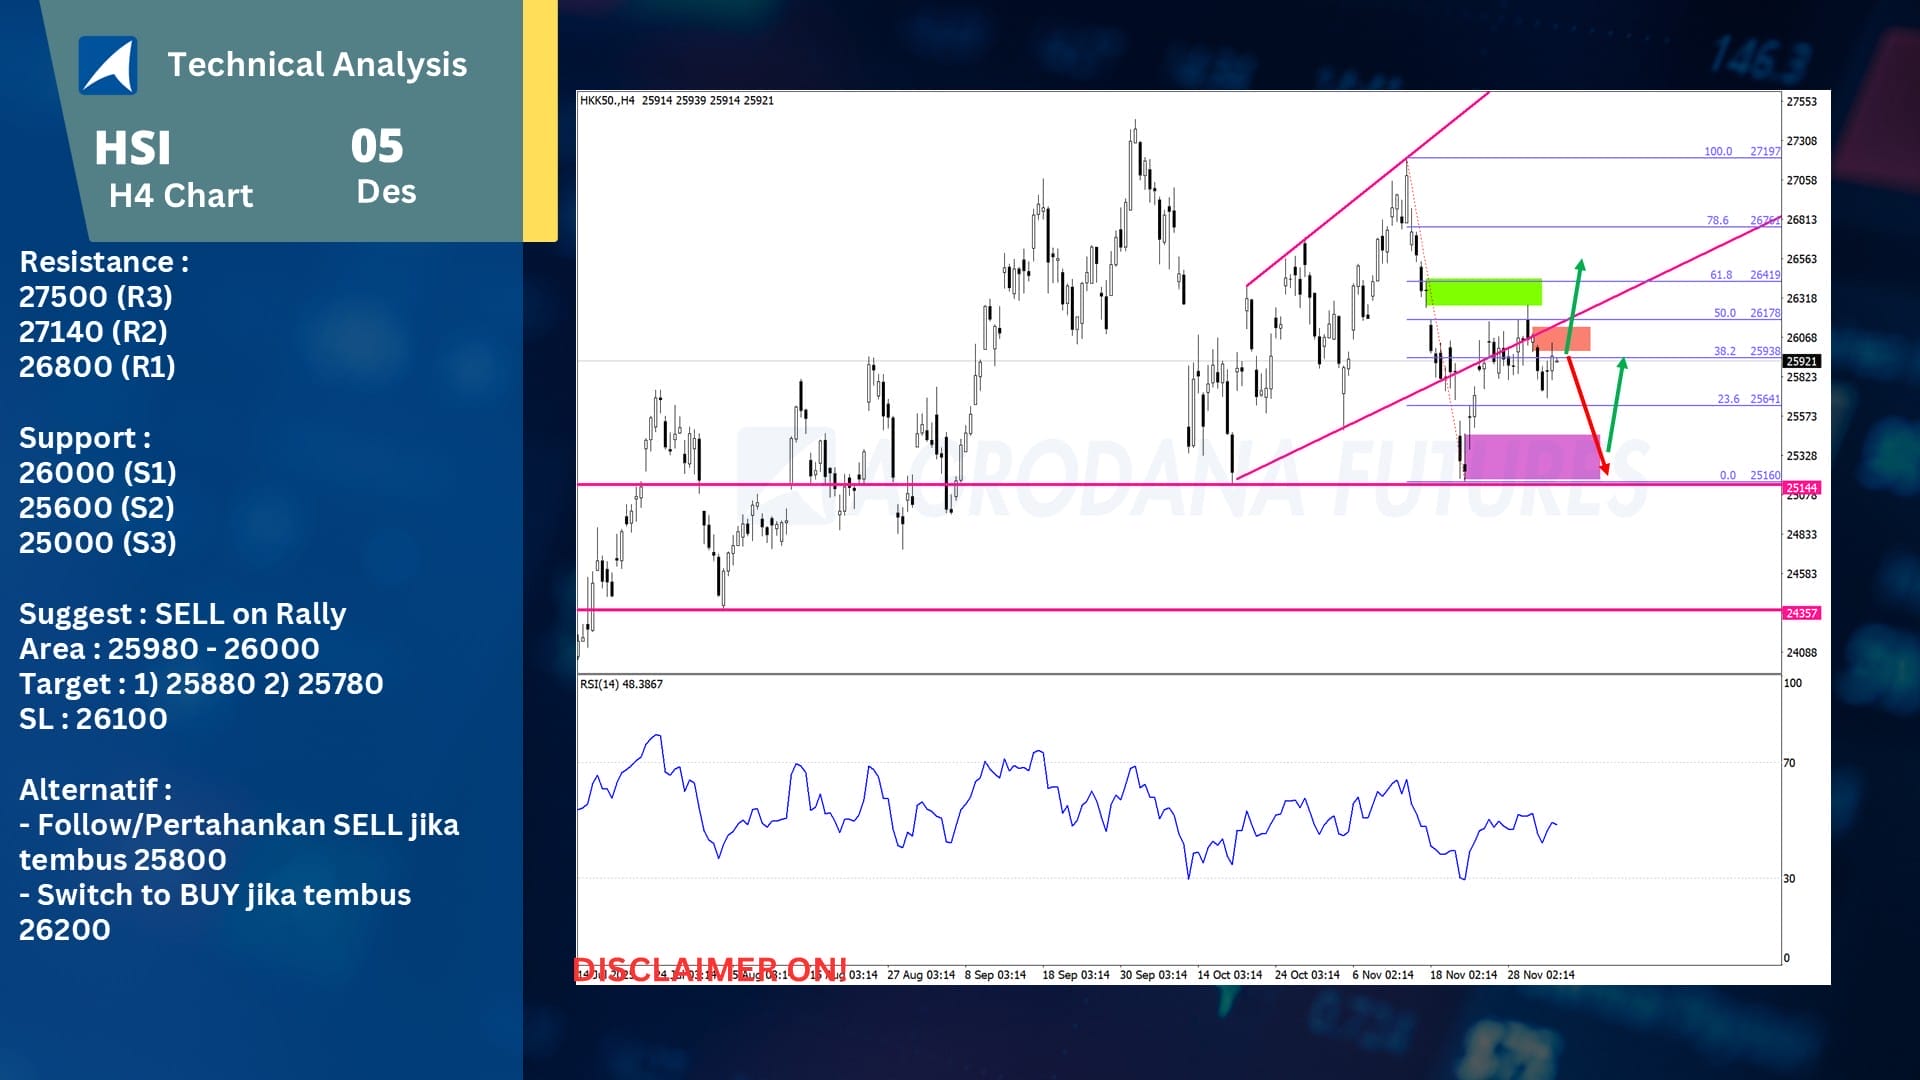
Task: Click the 28 Nov 02:14 date label
Action: click(x=1540, y=974)
